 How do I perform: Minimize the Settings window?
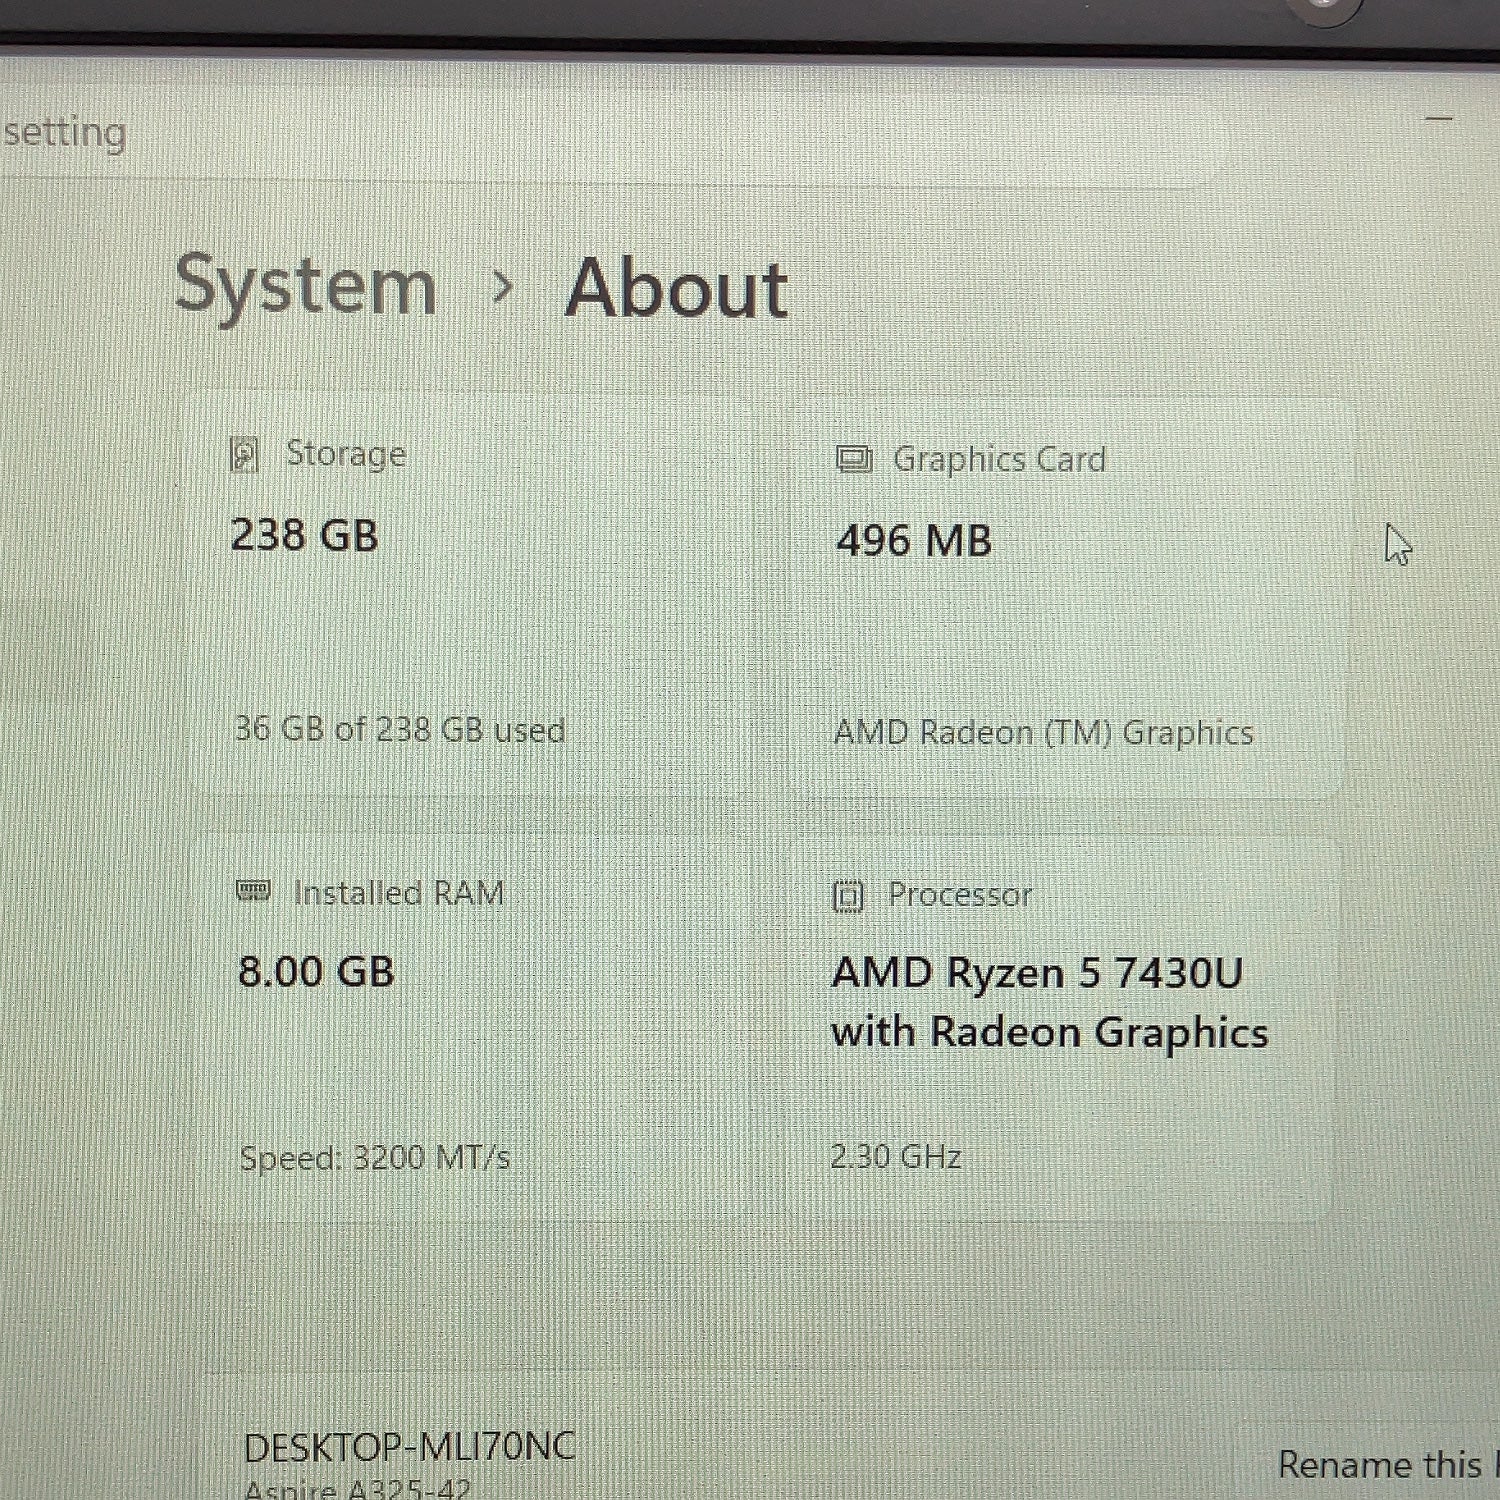pyautogui.click(x=1439, y=119)
